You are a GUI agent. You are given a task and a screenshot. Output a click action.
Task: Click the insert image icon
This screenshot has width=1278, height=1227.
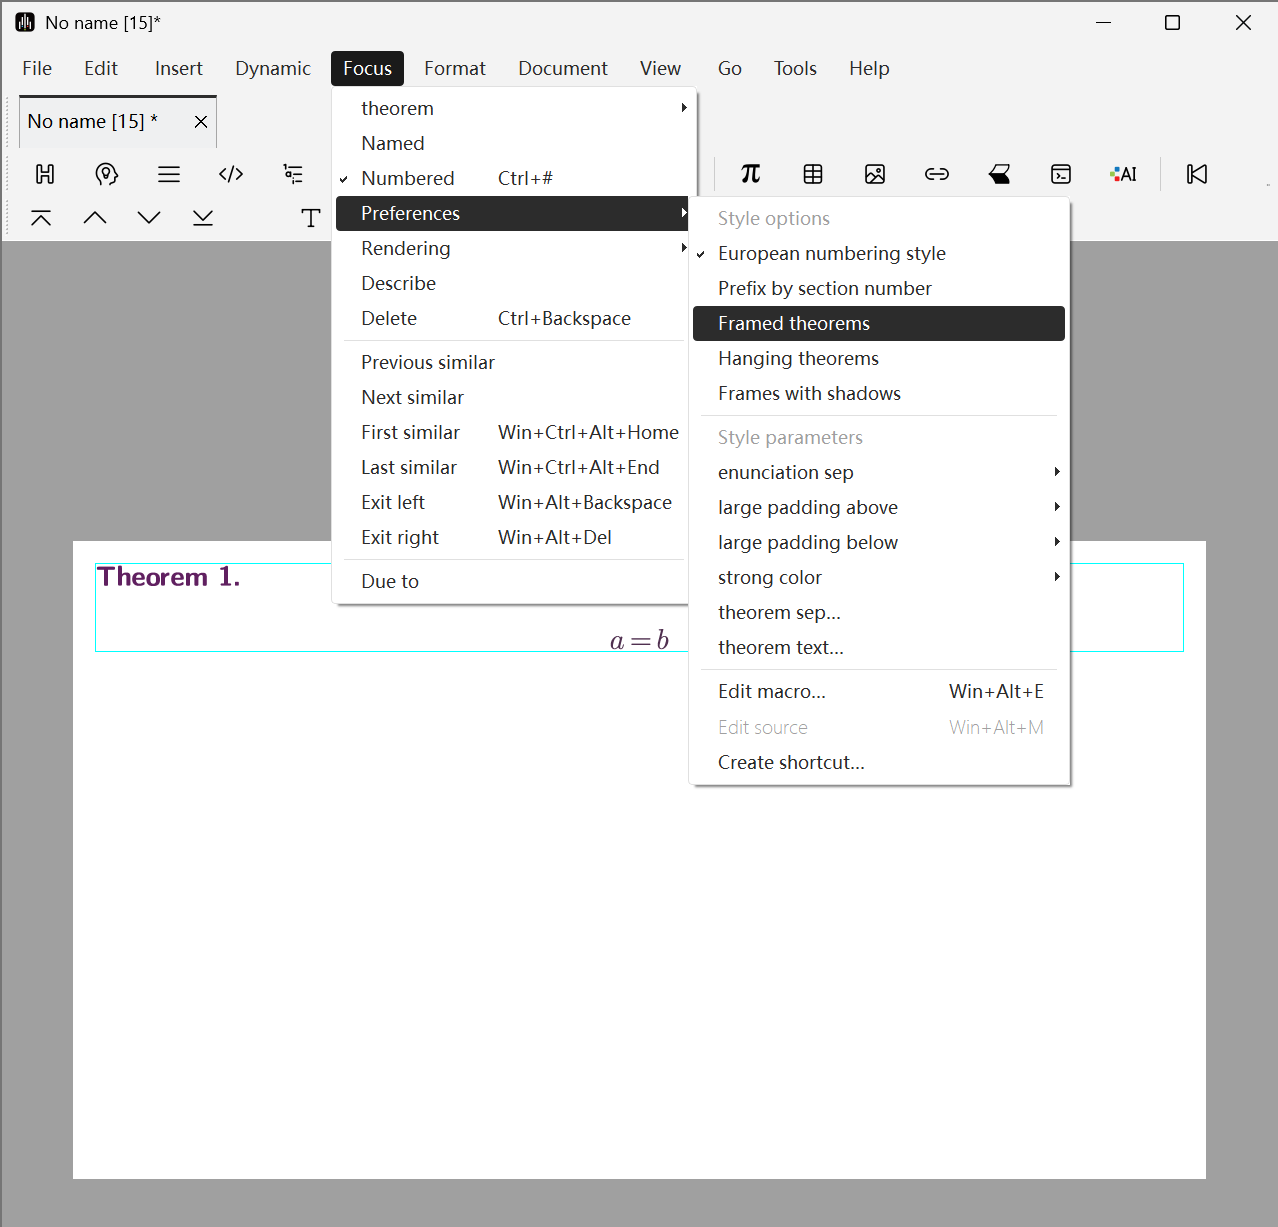point(875,174)
